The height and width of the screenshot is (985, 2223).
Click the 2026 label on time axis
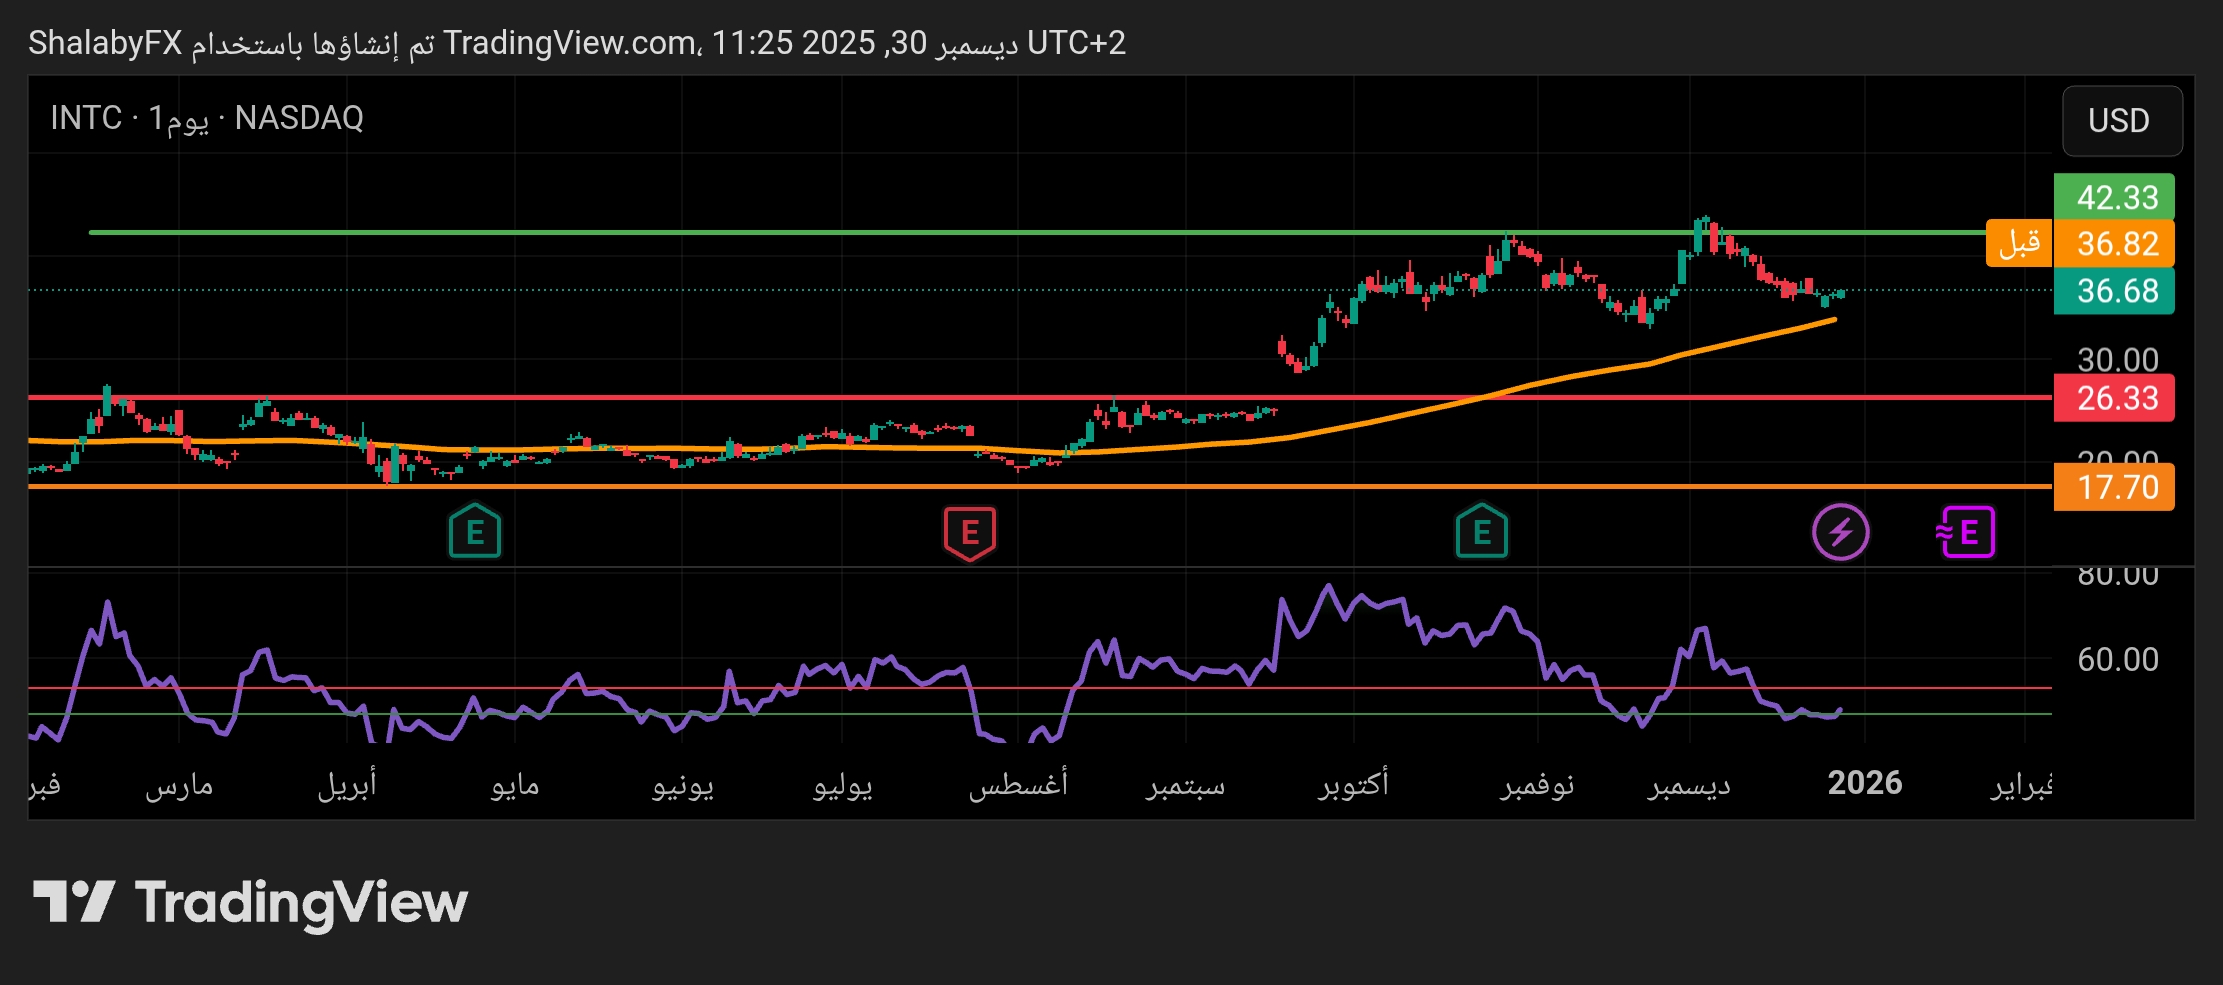click(1864, 783)
